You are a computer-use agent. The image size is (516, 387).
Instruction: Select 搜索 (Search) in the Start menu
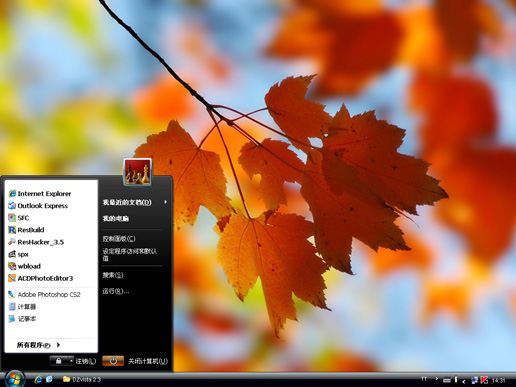click(113, 275)
